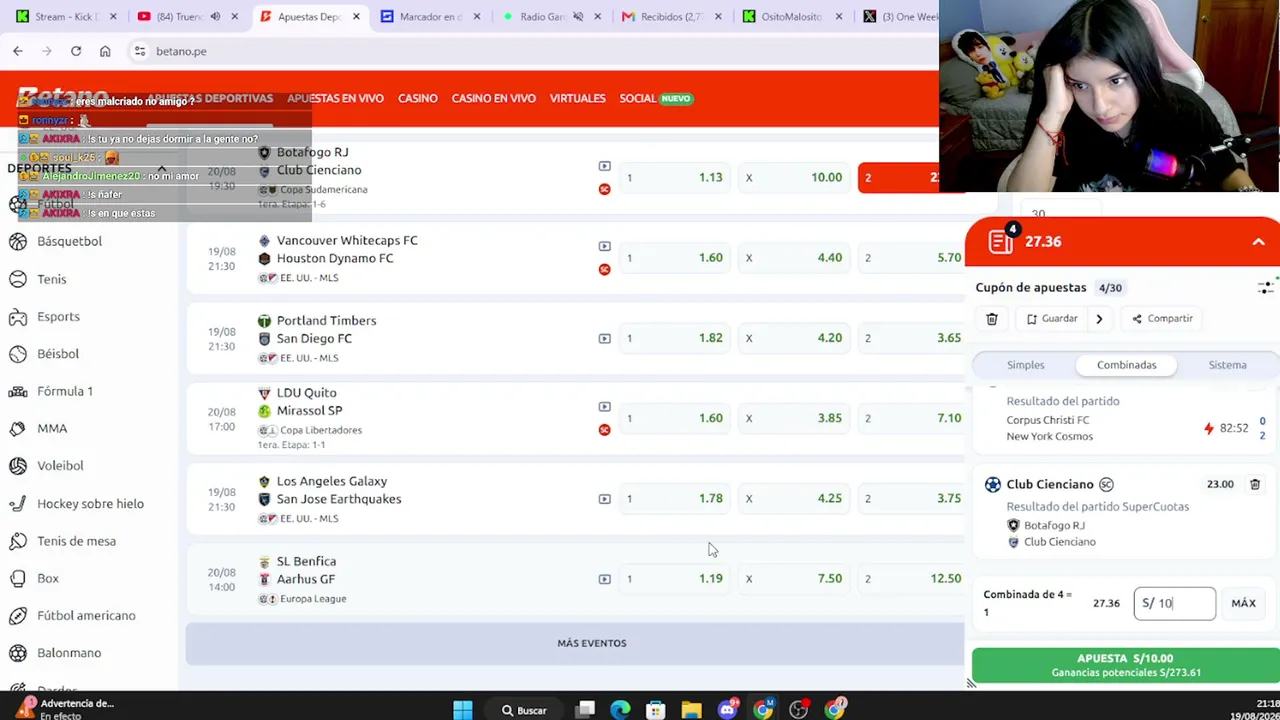Image resolution: width=1280 pixels, height=720 pixels.
Task: Switch to the Gmail Recibidos tab
Action: pyautogui.click(x=673, y=17)
